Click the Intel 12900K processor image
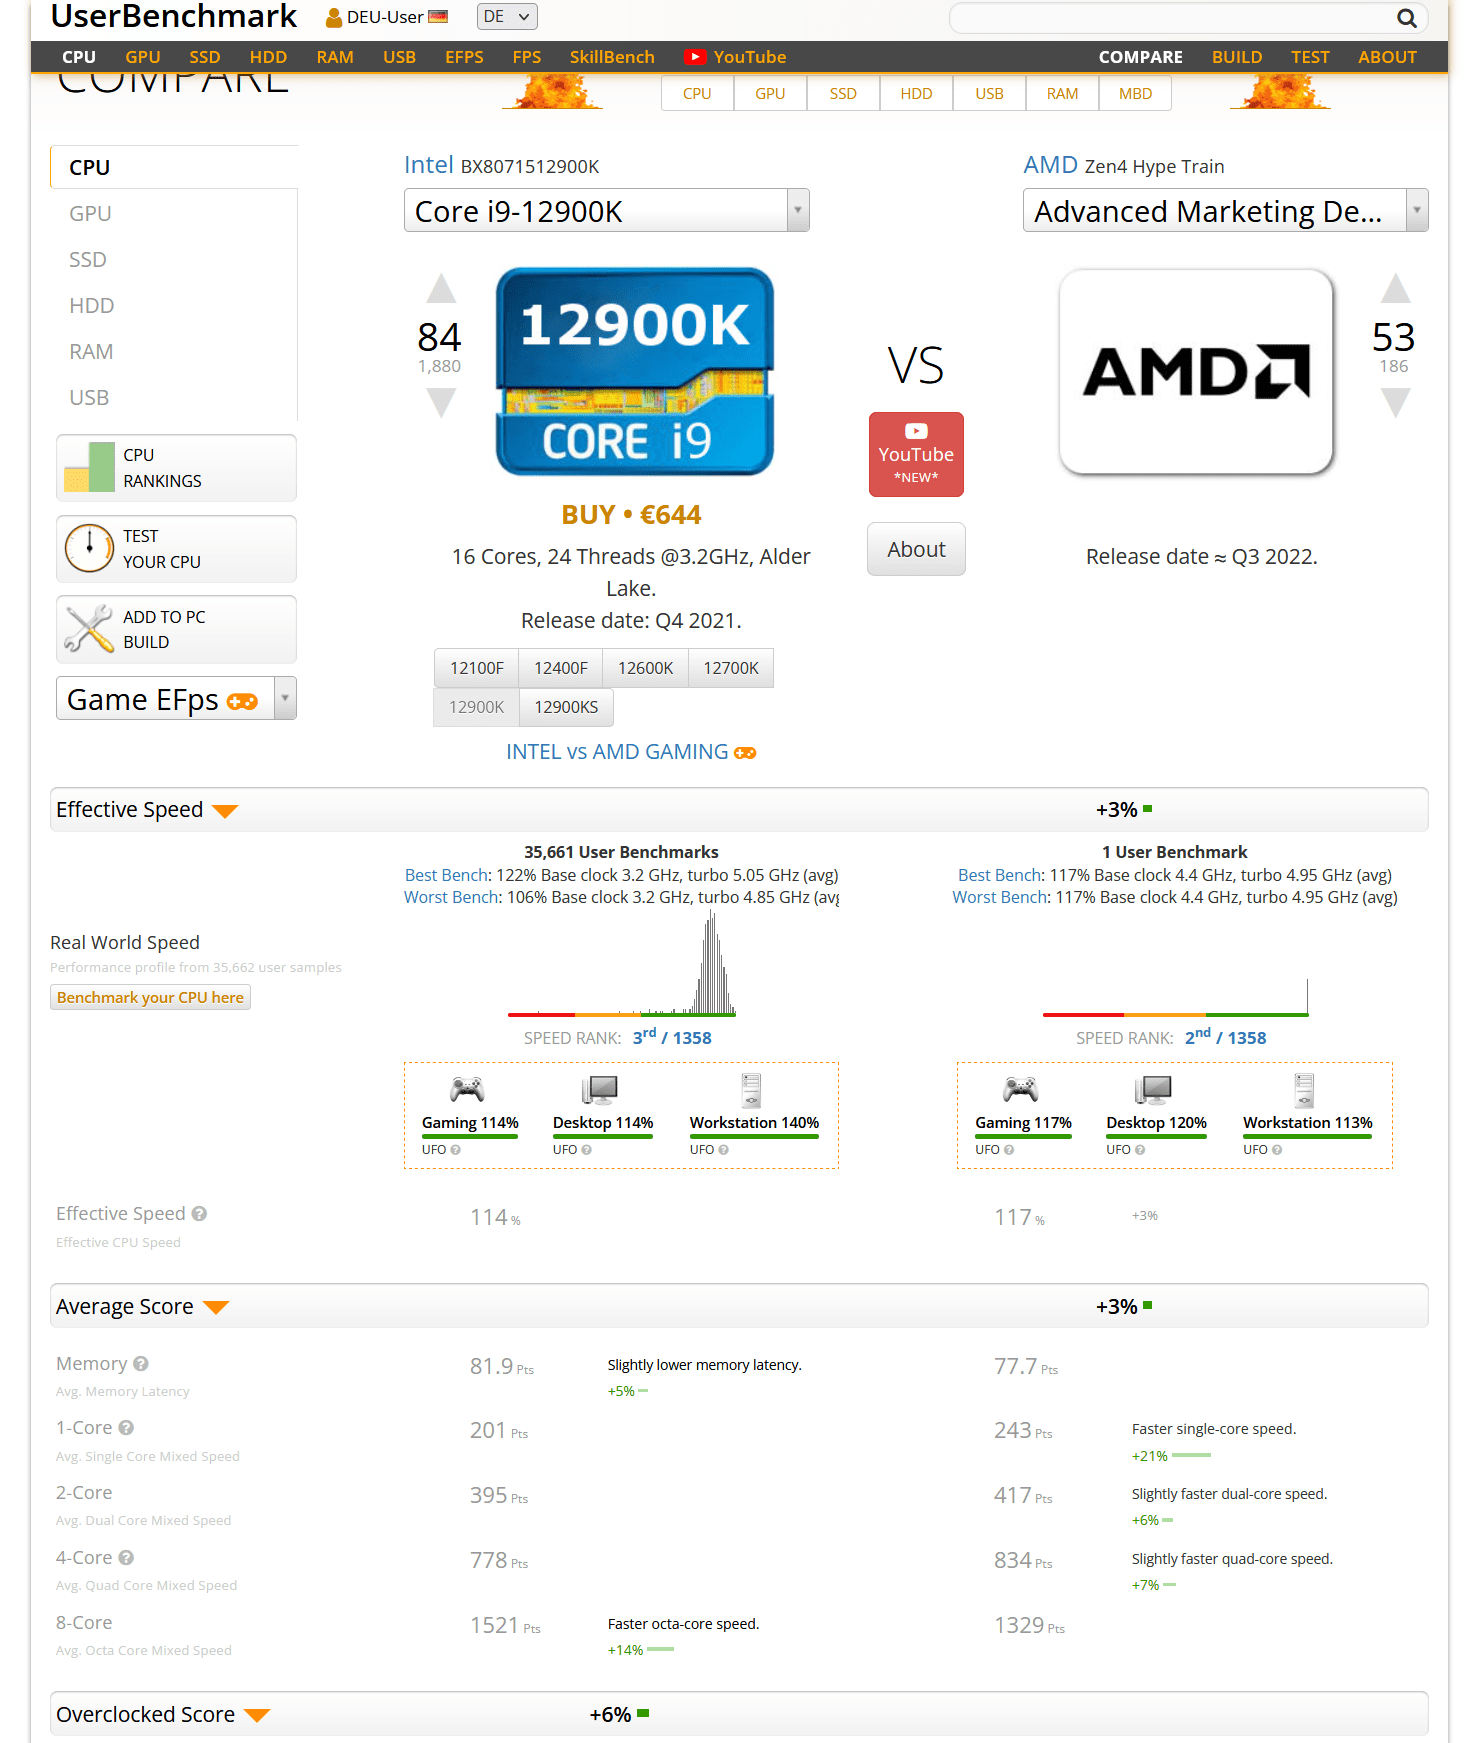Image resolution: width=1466 pixels, height=1743 pixels. tap(635, 371)
